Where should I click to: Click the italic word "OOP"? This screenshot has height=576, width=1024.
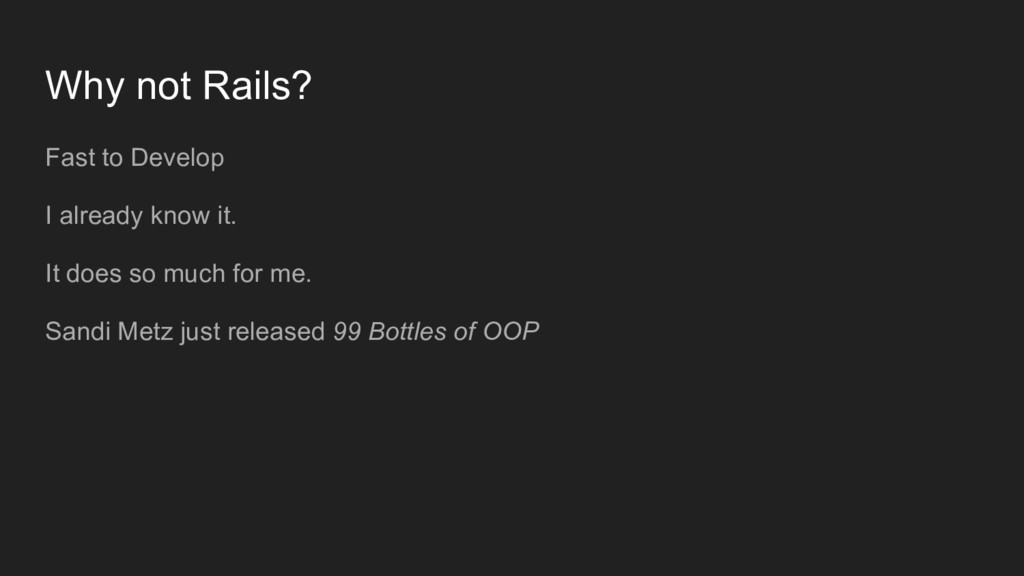coord(511,332)
